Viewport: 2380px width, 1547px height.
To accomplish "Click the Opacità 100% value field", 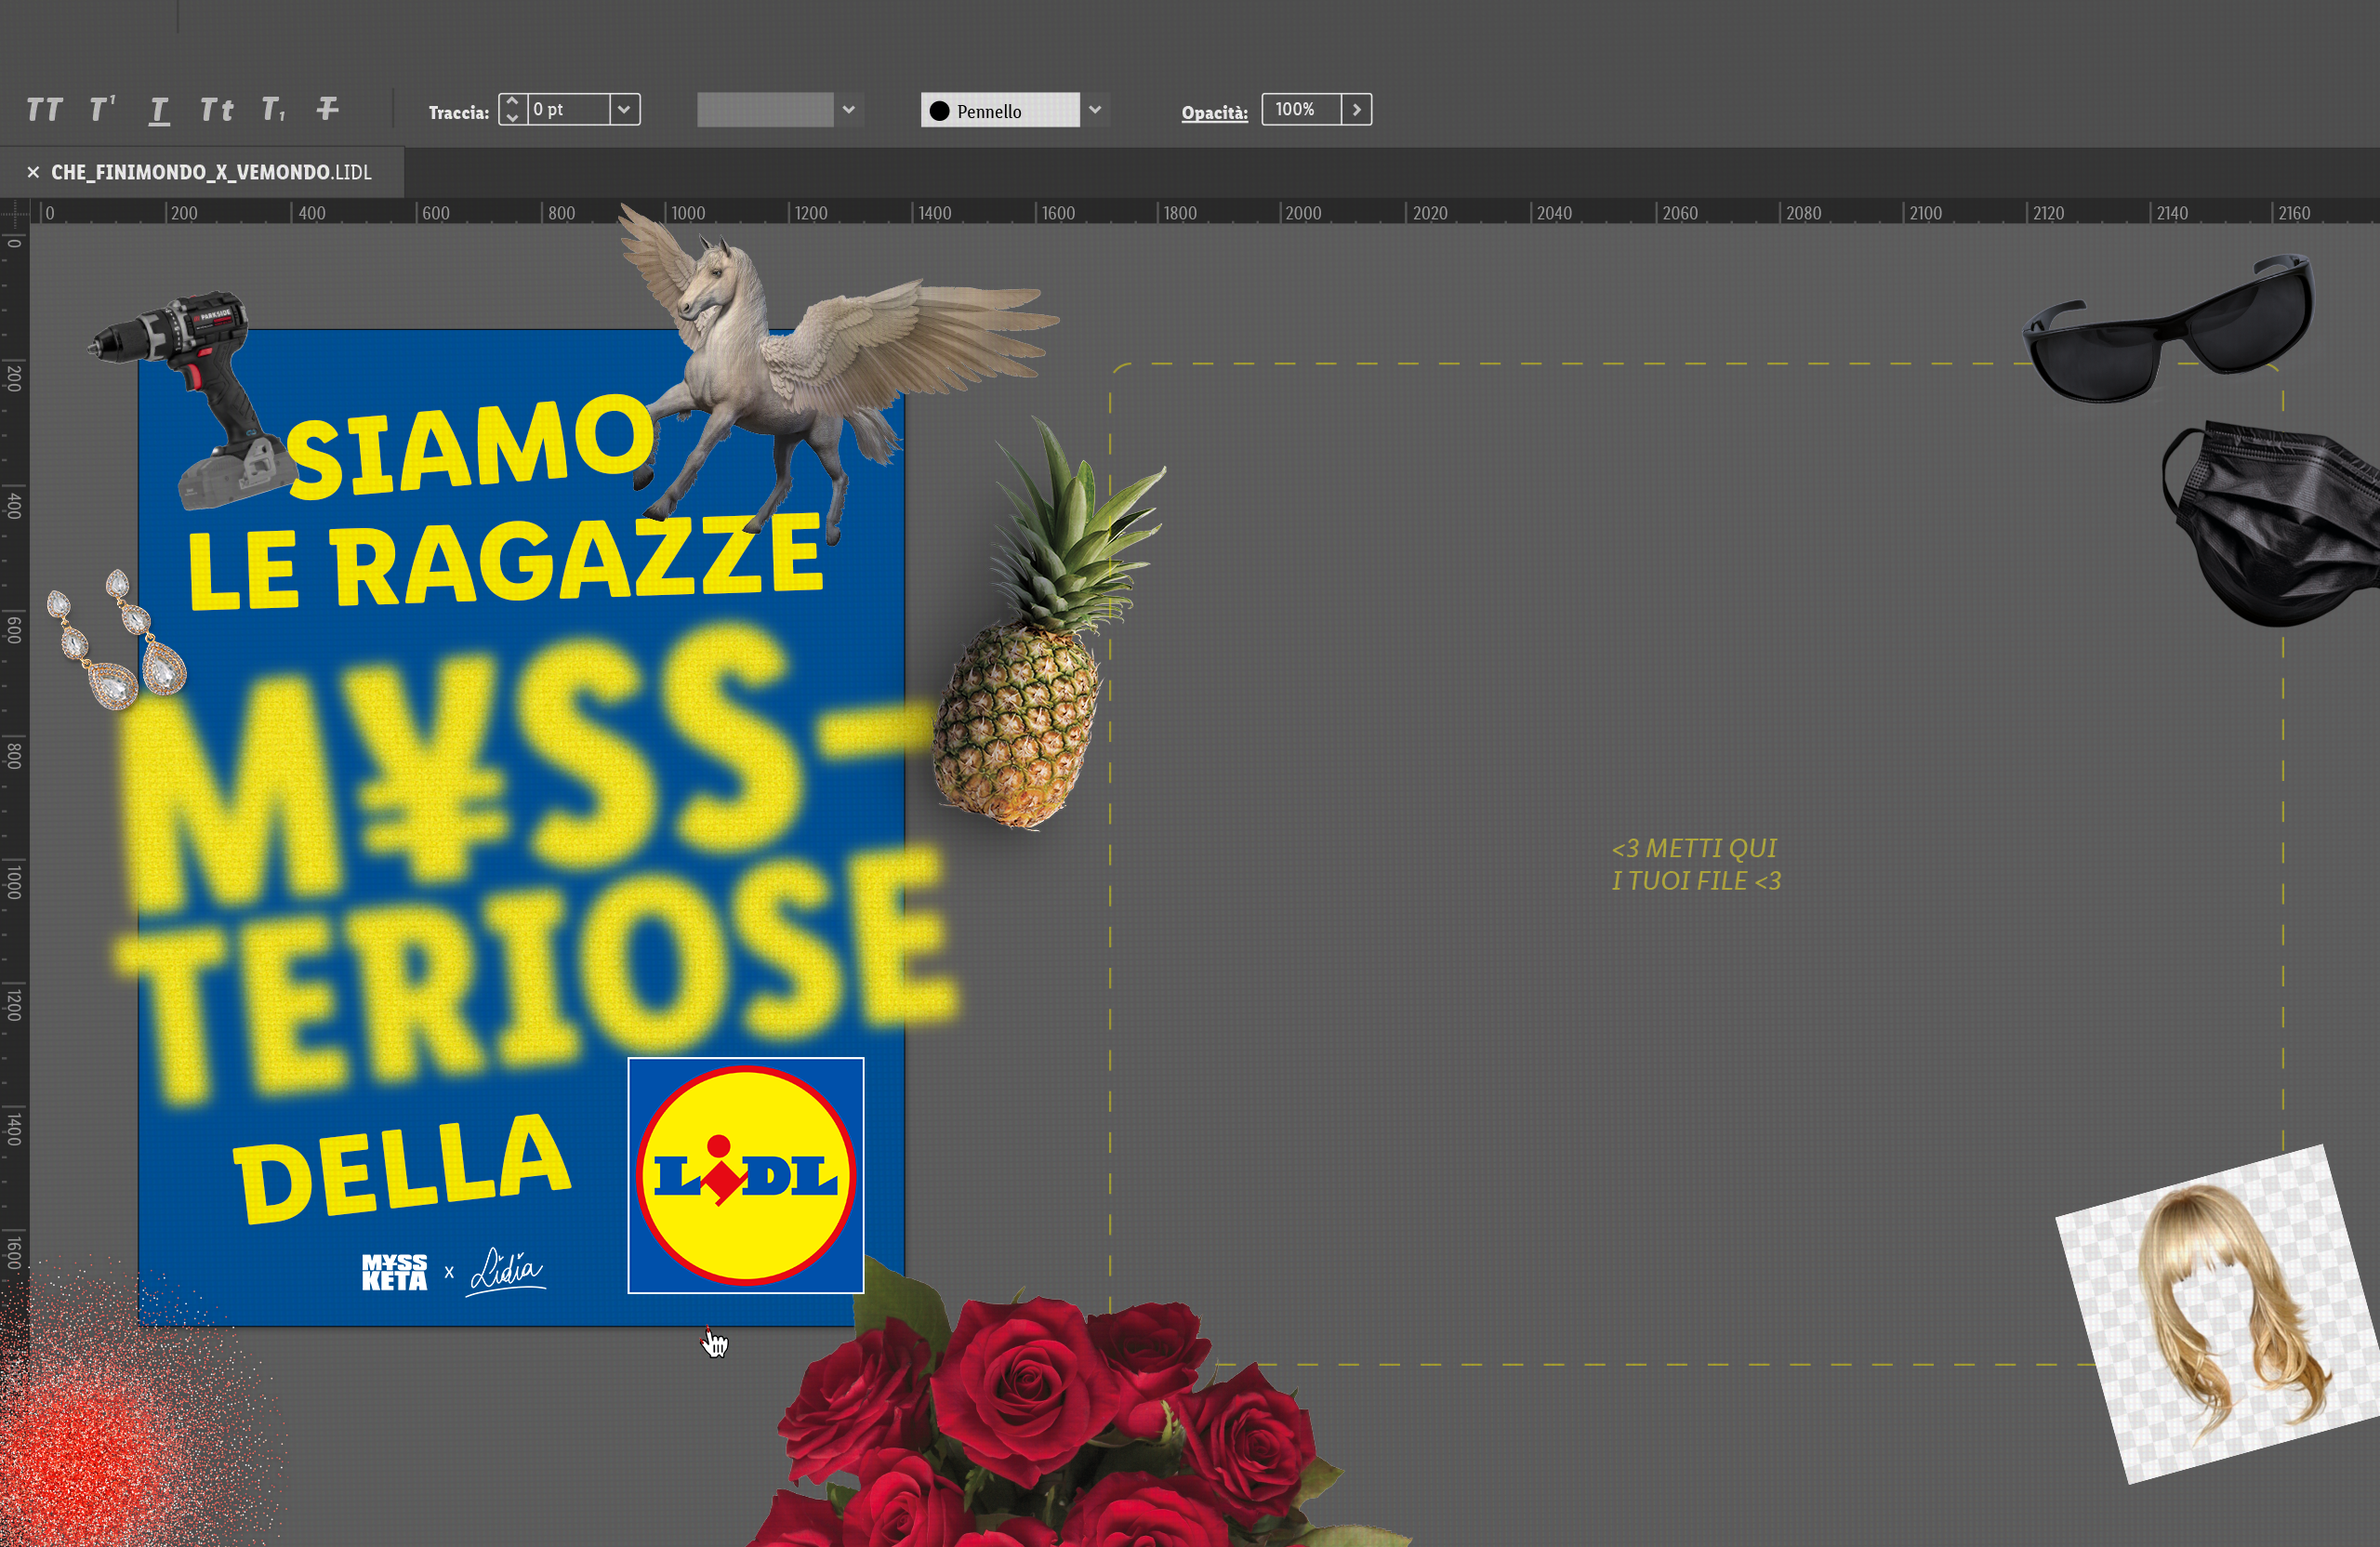I will point(1301,109).
